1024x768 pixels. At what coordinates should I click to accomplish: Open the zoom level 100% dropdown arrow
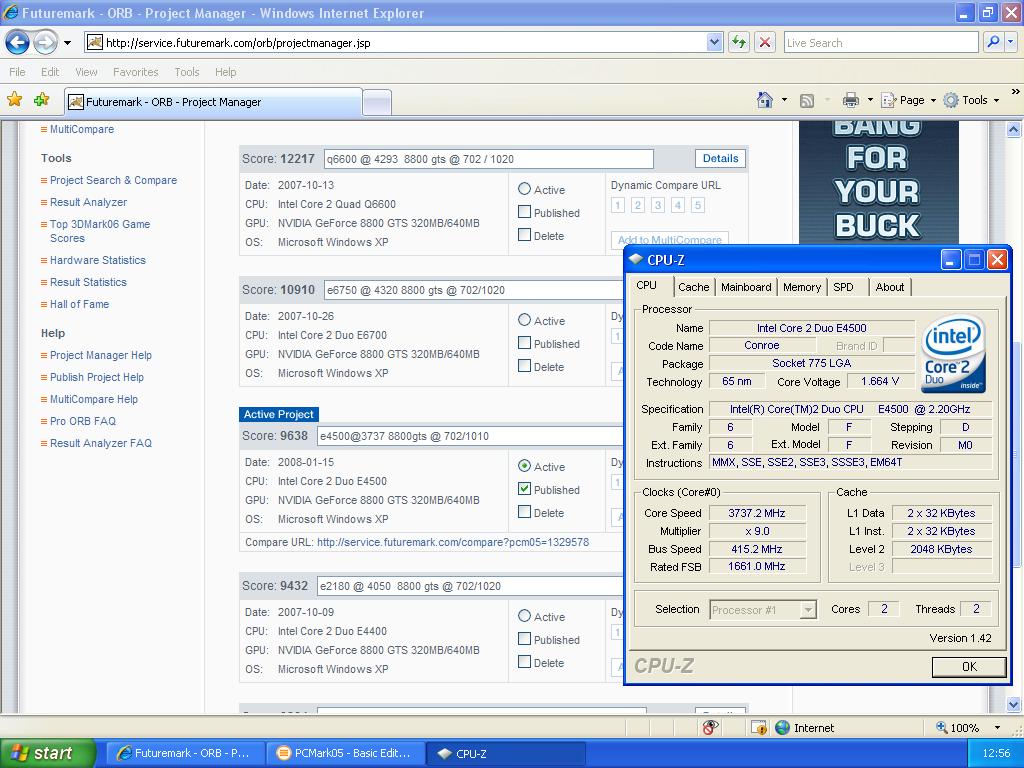point(997,728)
